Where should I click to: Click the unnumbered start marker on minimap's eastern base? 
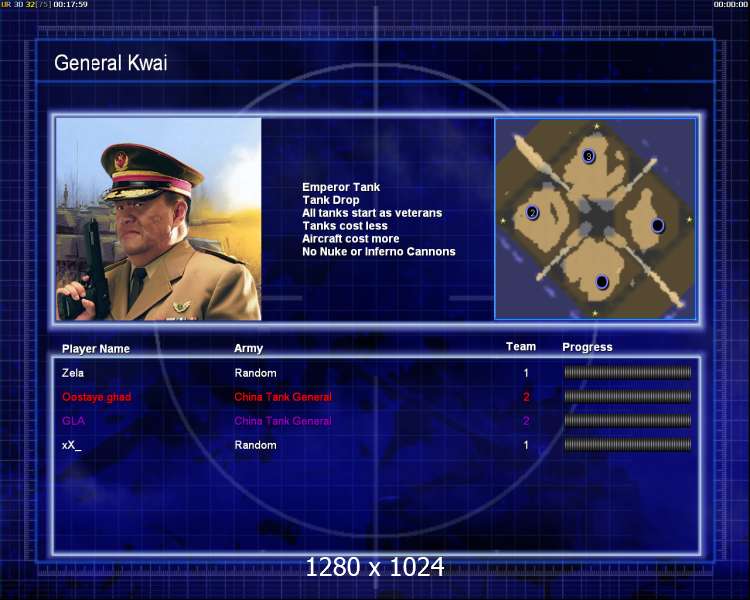[x=658, y=225]
